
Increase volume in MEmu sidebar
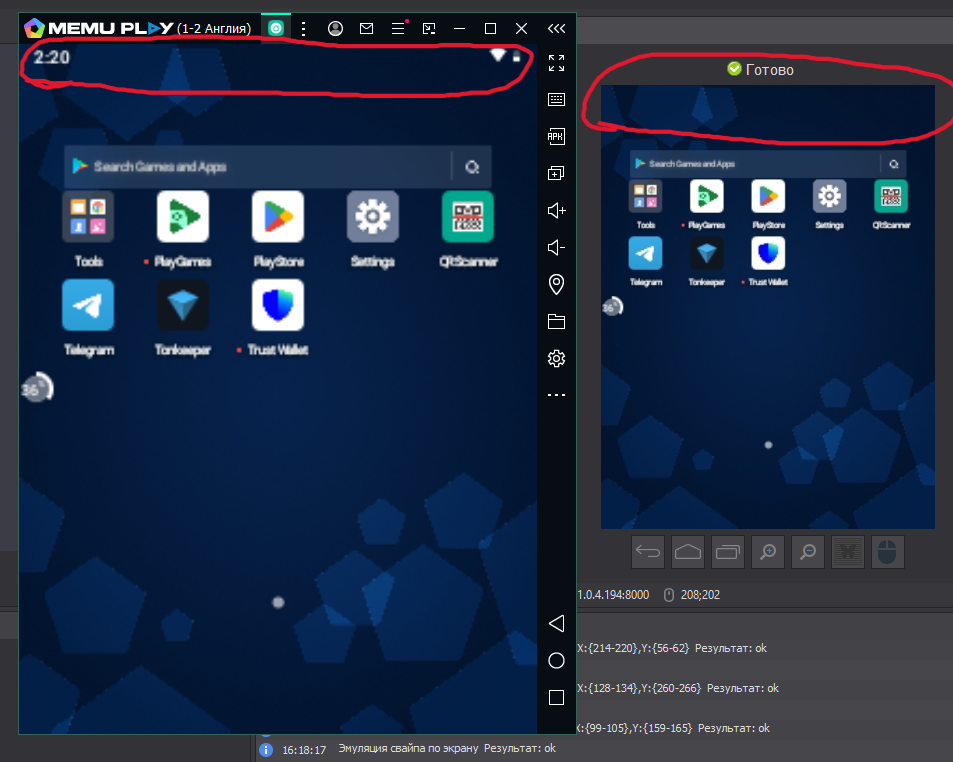coord(556,210)
